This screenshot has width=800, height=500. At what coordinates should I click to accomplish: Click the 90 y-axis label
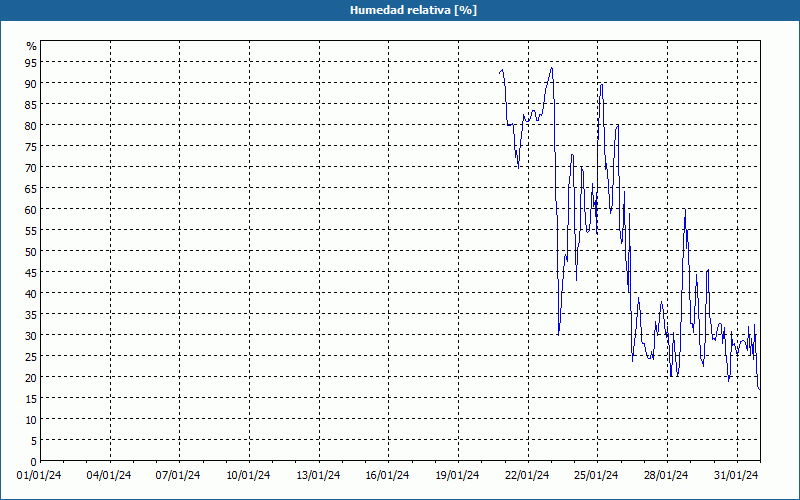pos(31,83)
